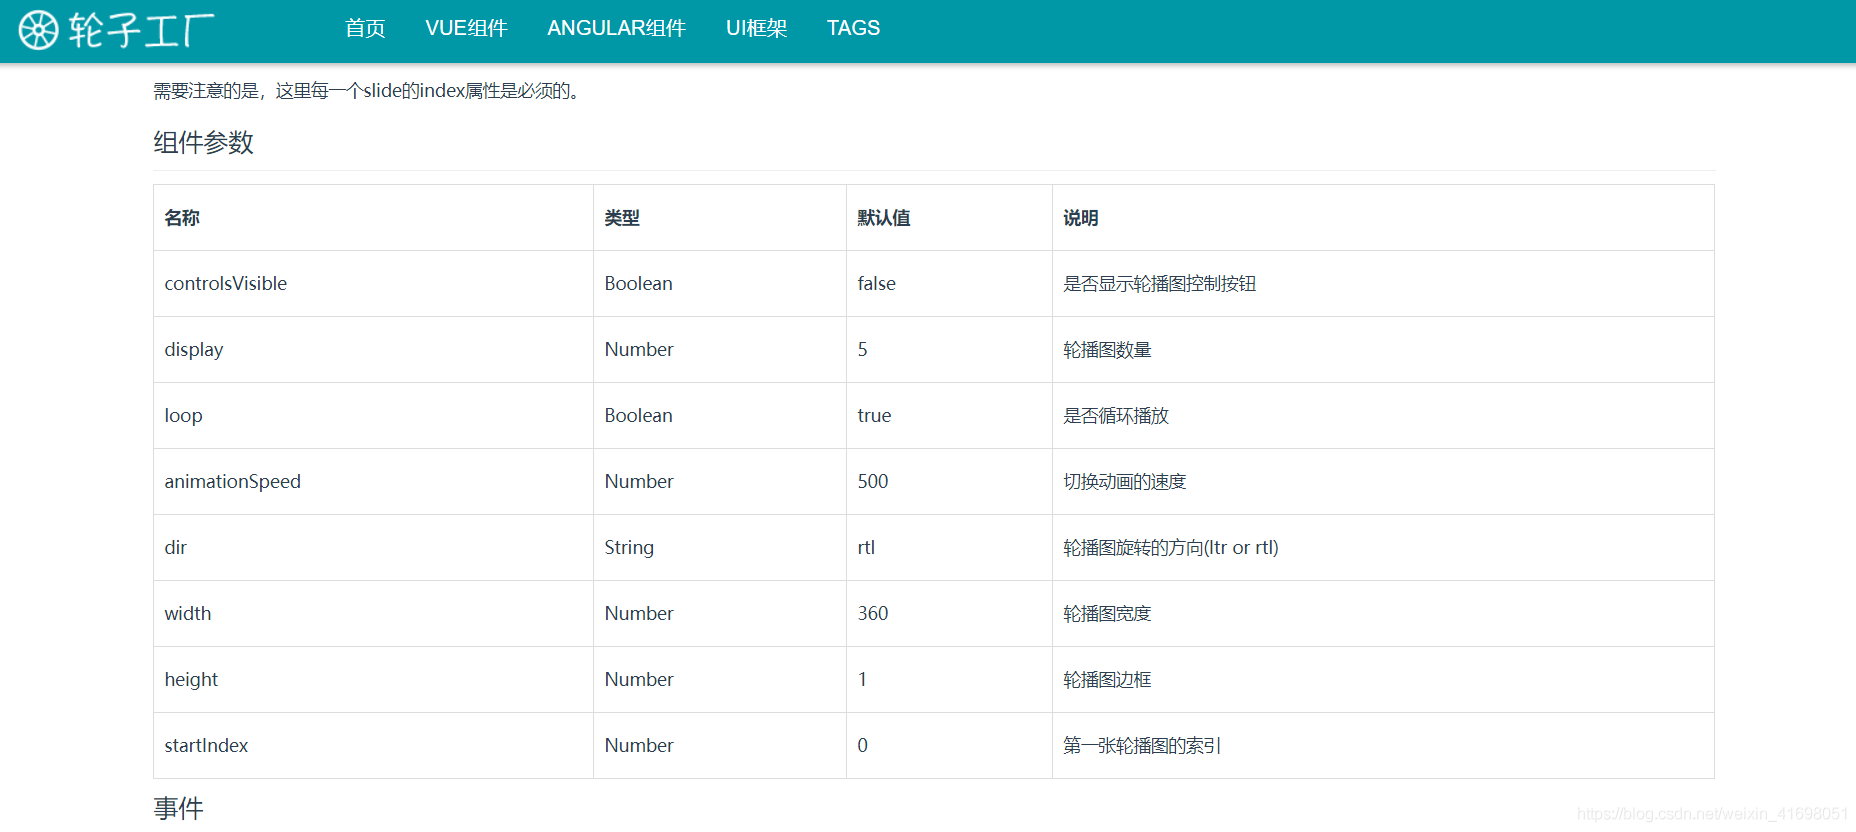The width and height of the screenshot is (1856, 832).
Task: Click the note about slide index属性
Action: tap(368, 91)
